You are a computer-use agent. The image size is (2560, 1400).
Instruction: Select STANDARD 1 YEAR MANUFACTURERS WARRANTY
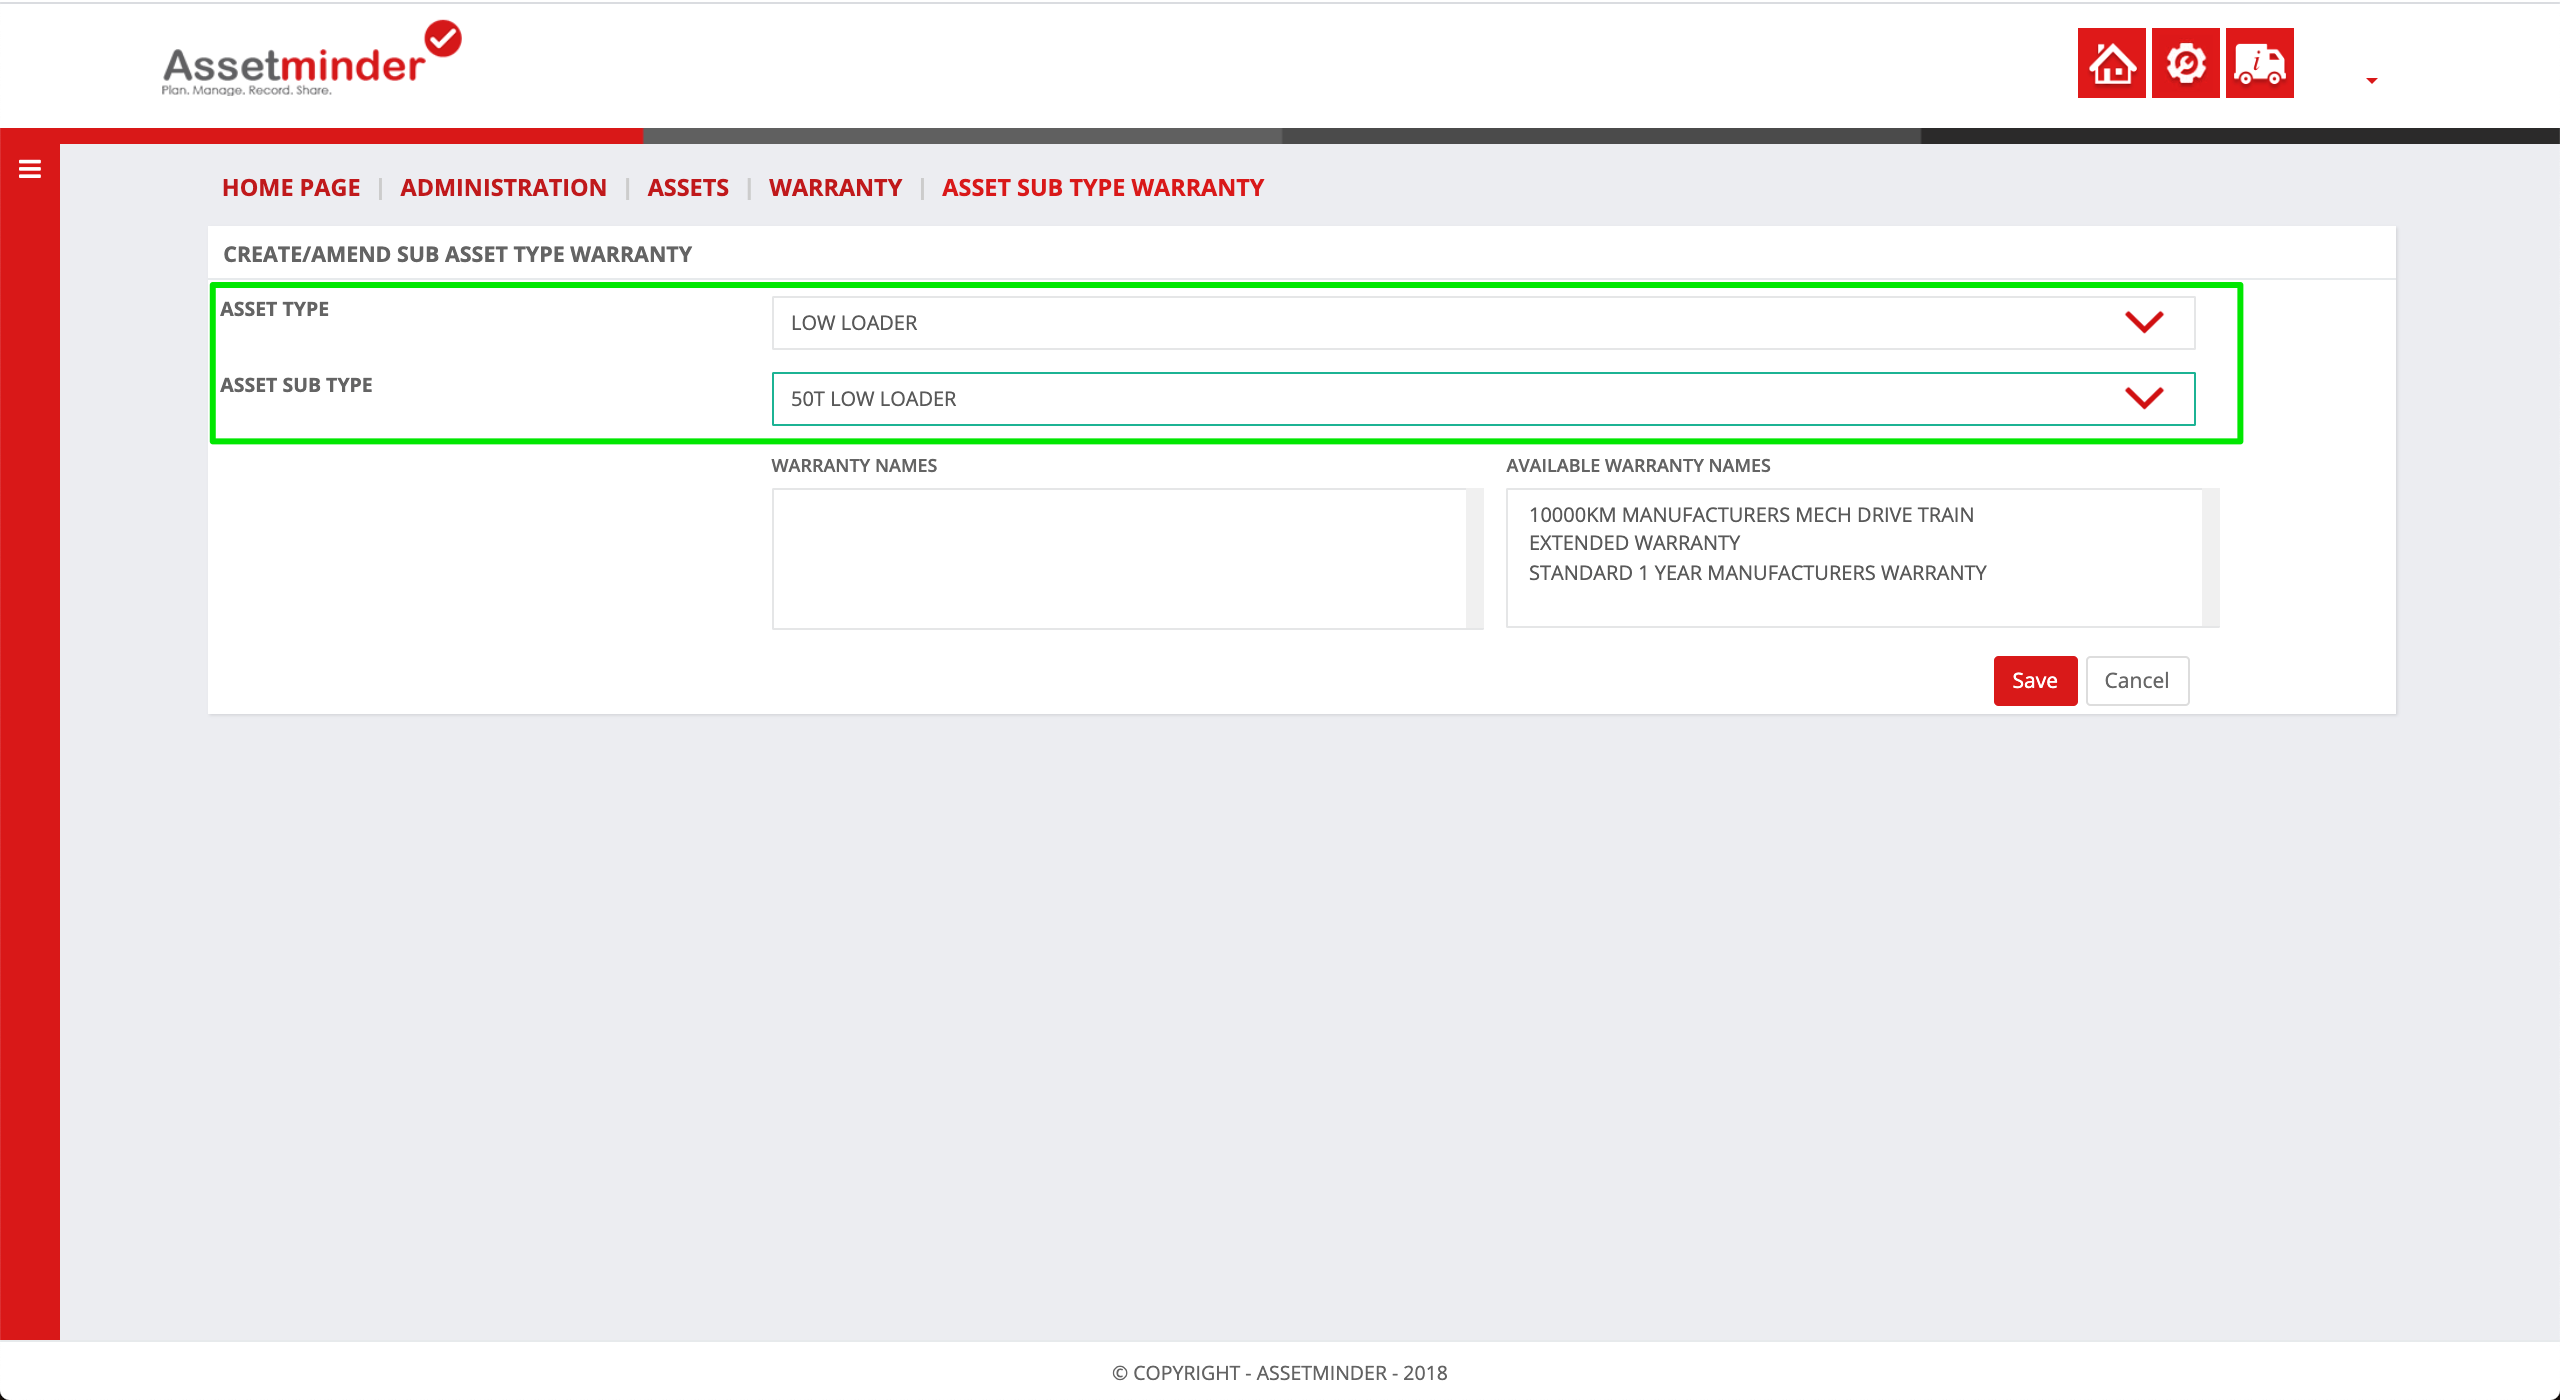(1757, 573)
